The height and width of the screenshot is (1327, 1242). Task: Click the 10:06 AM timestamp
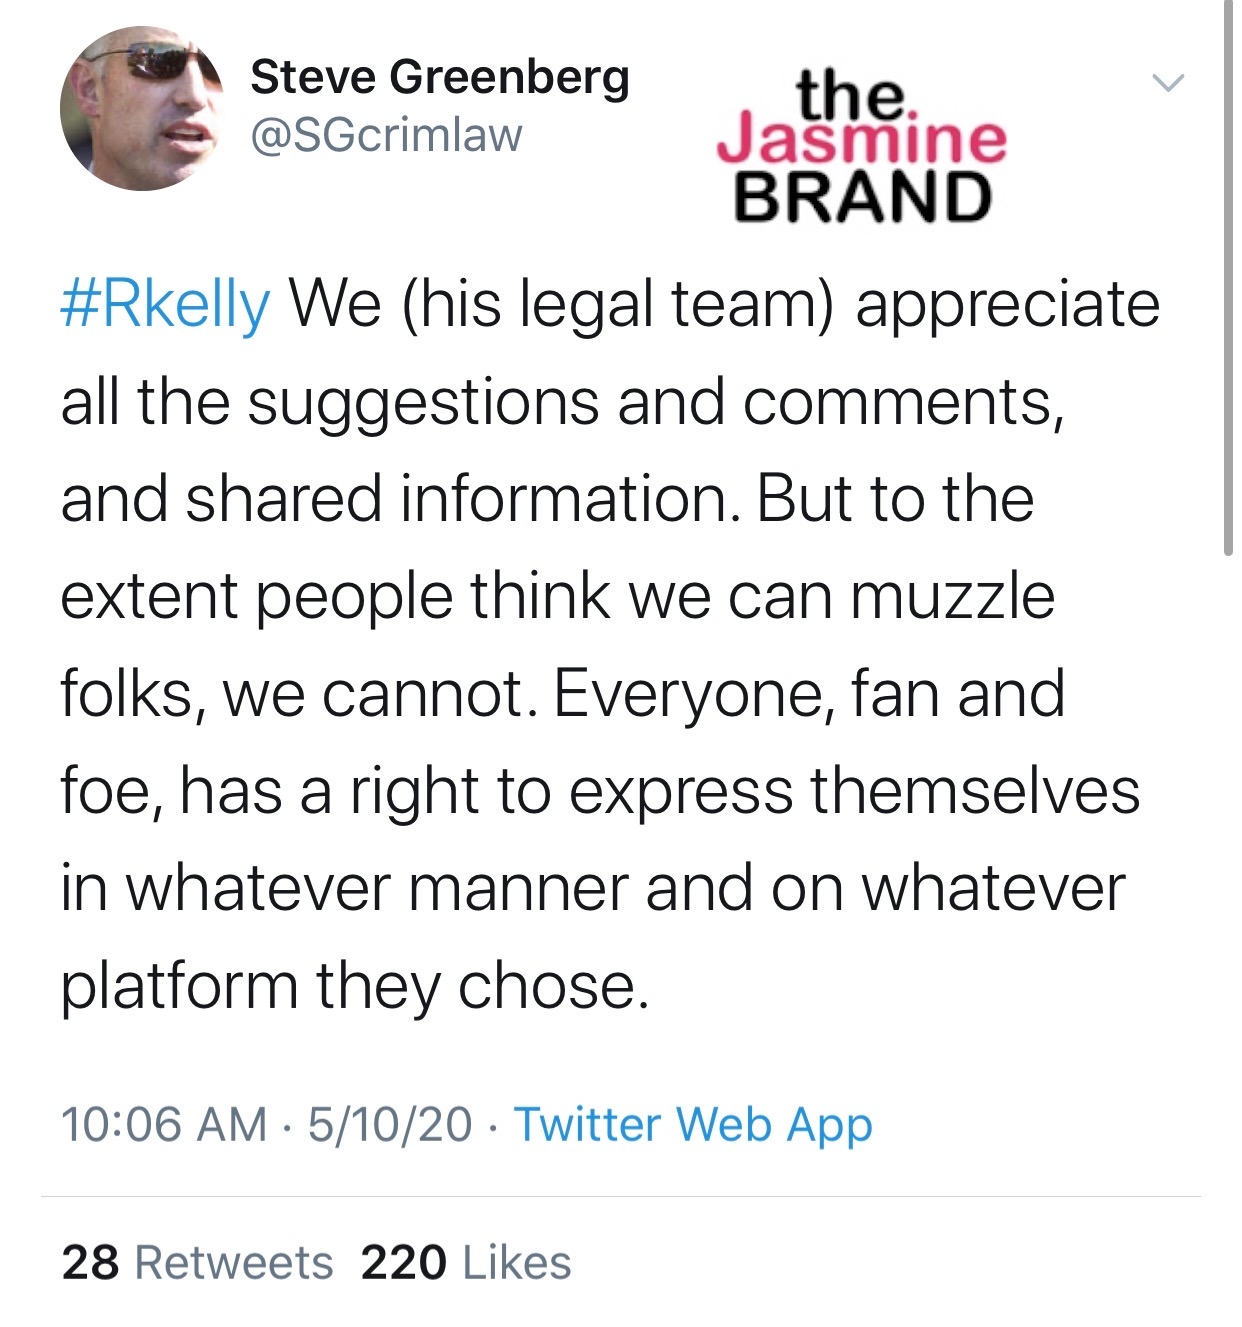coord(164,1124)
